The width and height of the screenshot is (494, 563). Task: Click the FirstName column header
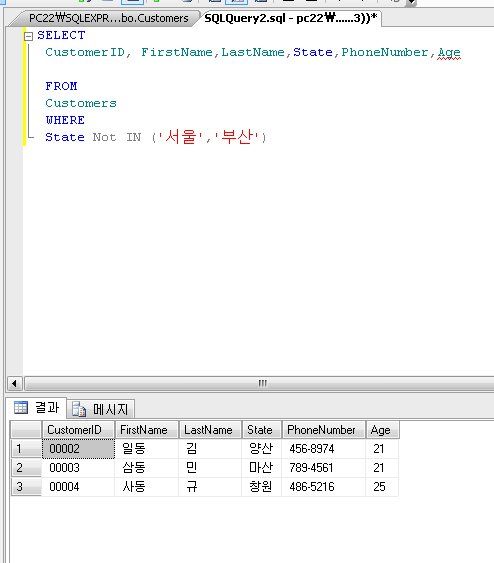coord(146,430)
